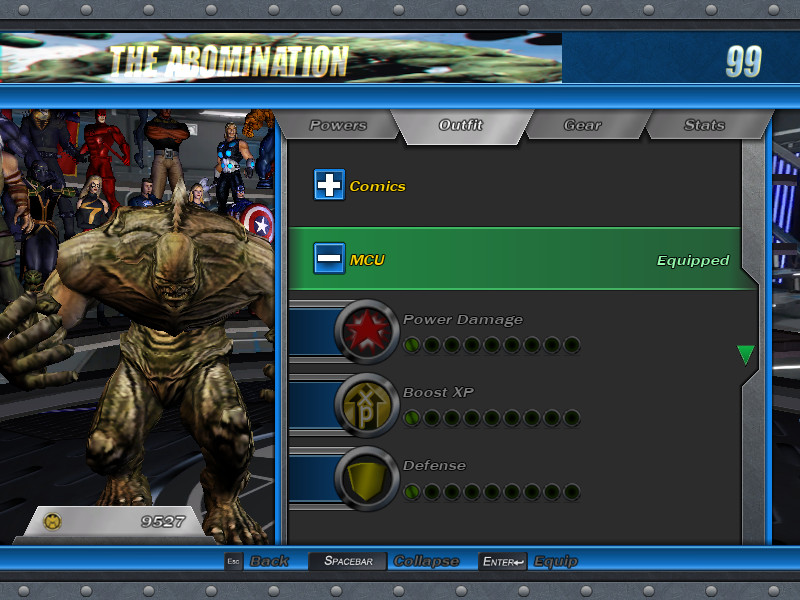Click the gold coin currency icon
The image size is (800, 600).
tap(53, 521)
